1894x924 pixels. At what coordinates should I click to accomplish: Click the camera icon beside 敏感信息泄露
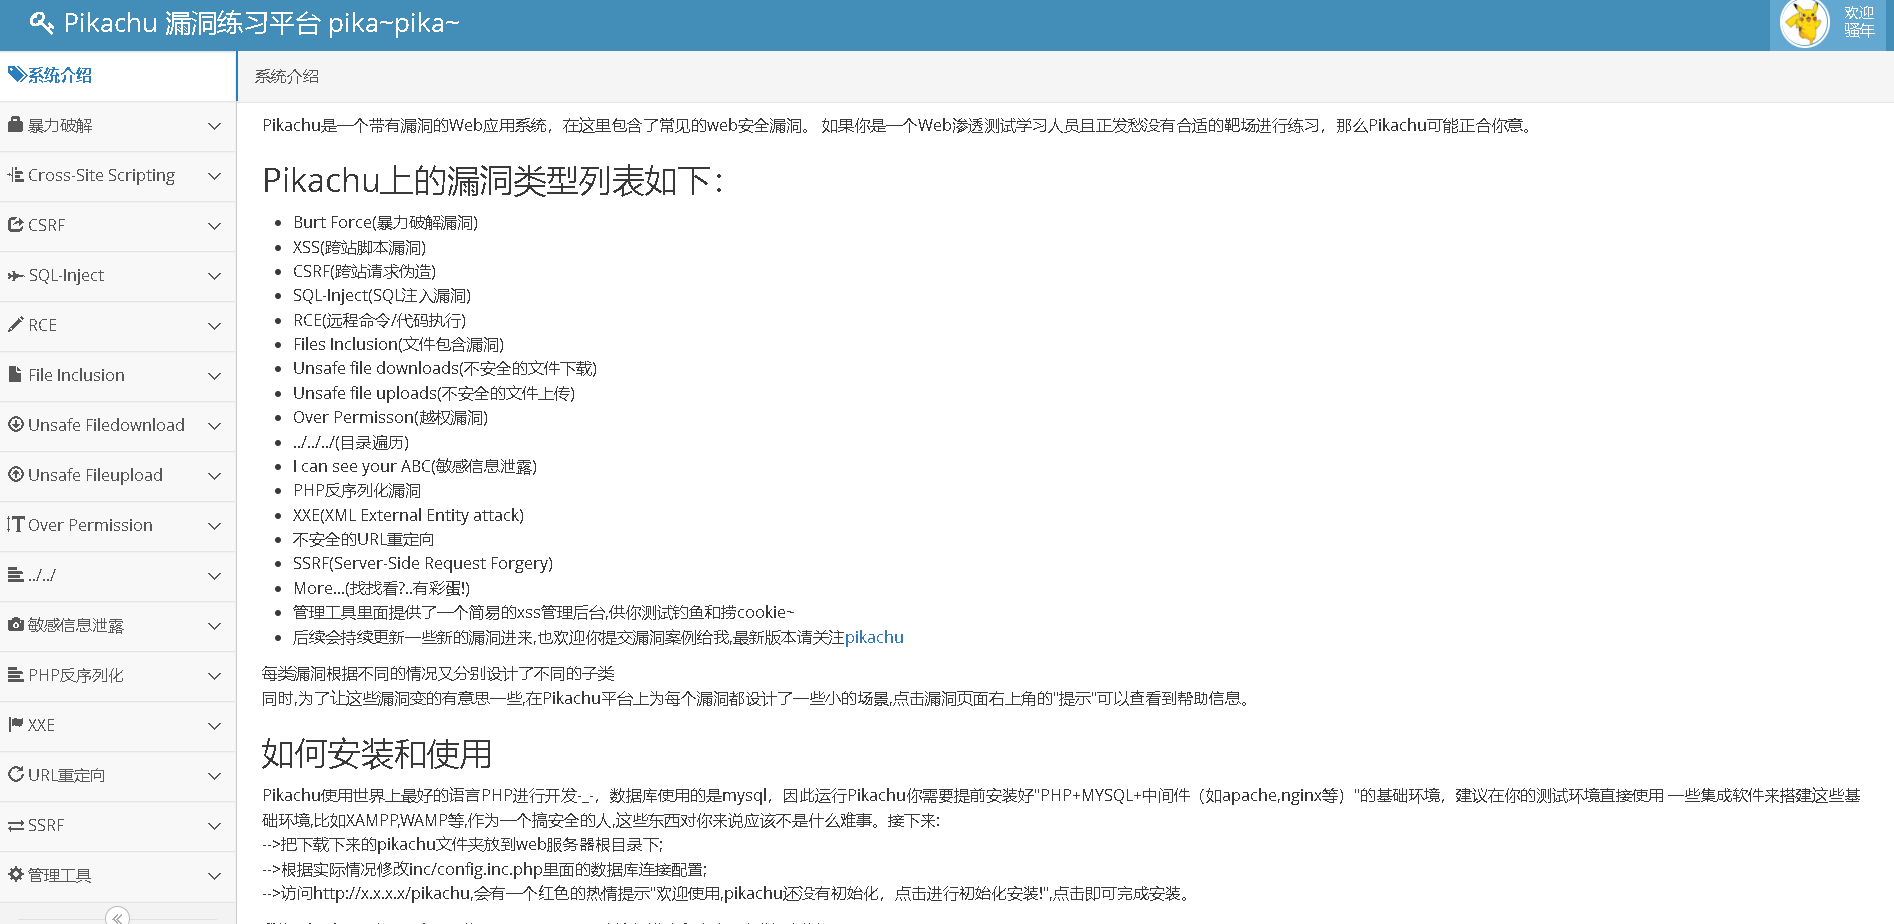[15, 625]
